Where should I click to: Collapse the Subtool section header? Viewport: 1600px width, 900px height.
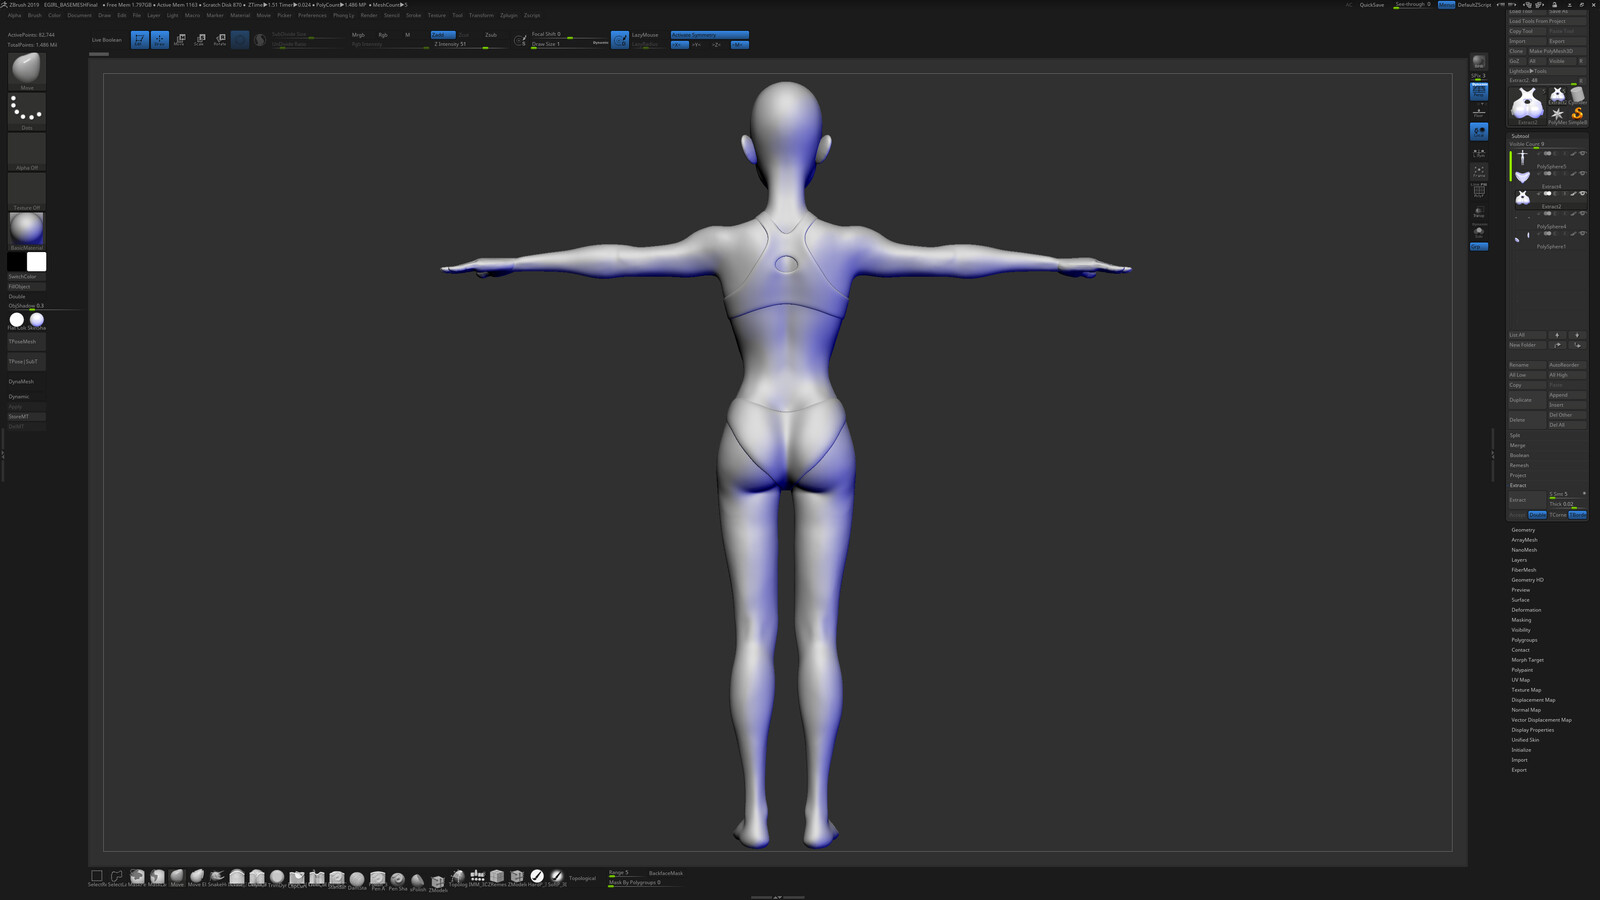coord(1520,136)
